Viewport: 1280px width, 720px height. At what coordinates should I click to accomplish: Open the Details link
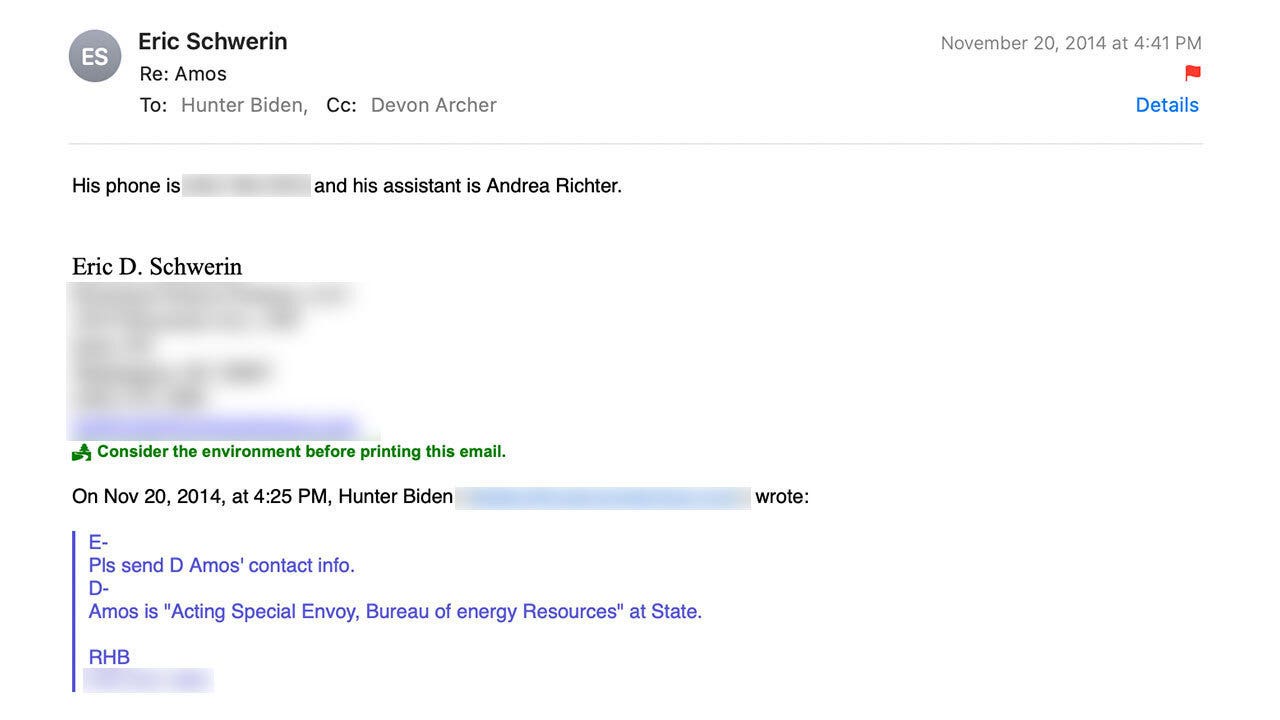[x=1166, y=105]
